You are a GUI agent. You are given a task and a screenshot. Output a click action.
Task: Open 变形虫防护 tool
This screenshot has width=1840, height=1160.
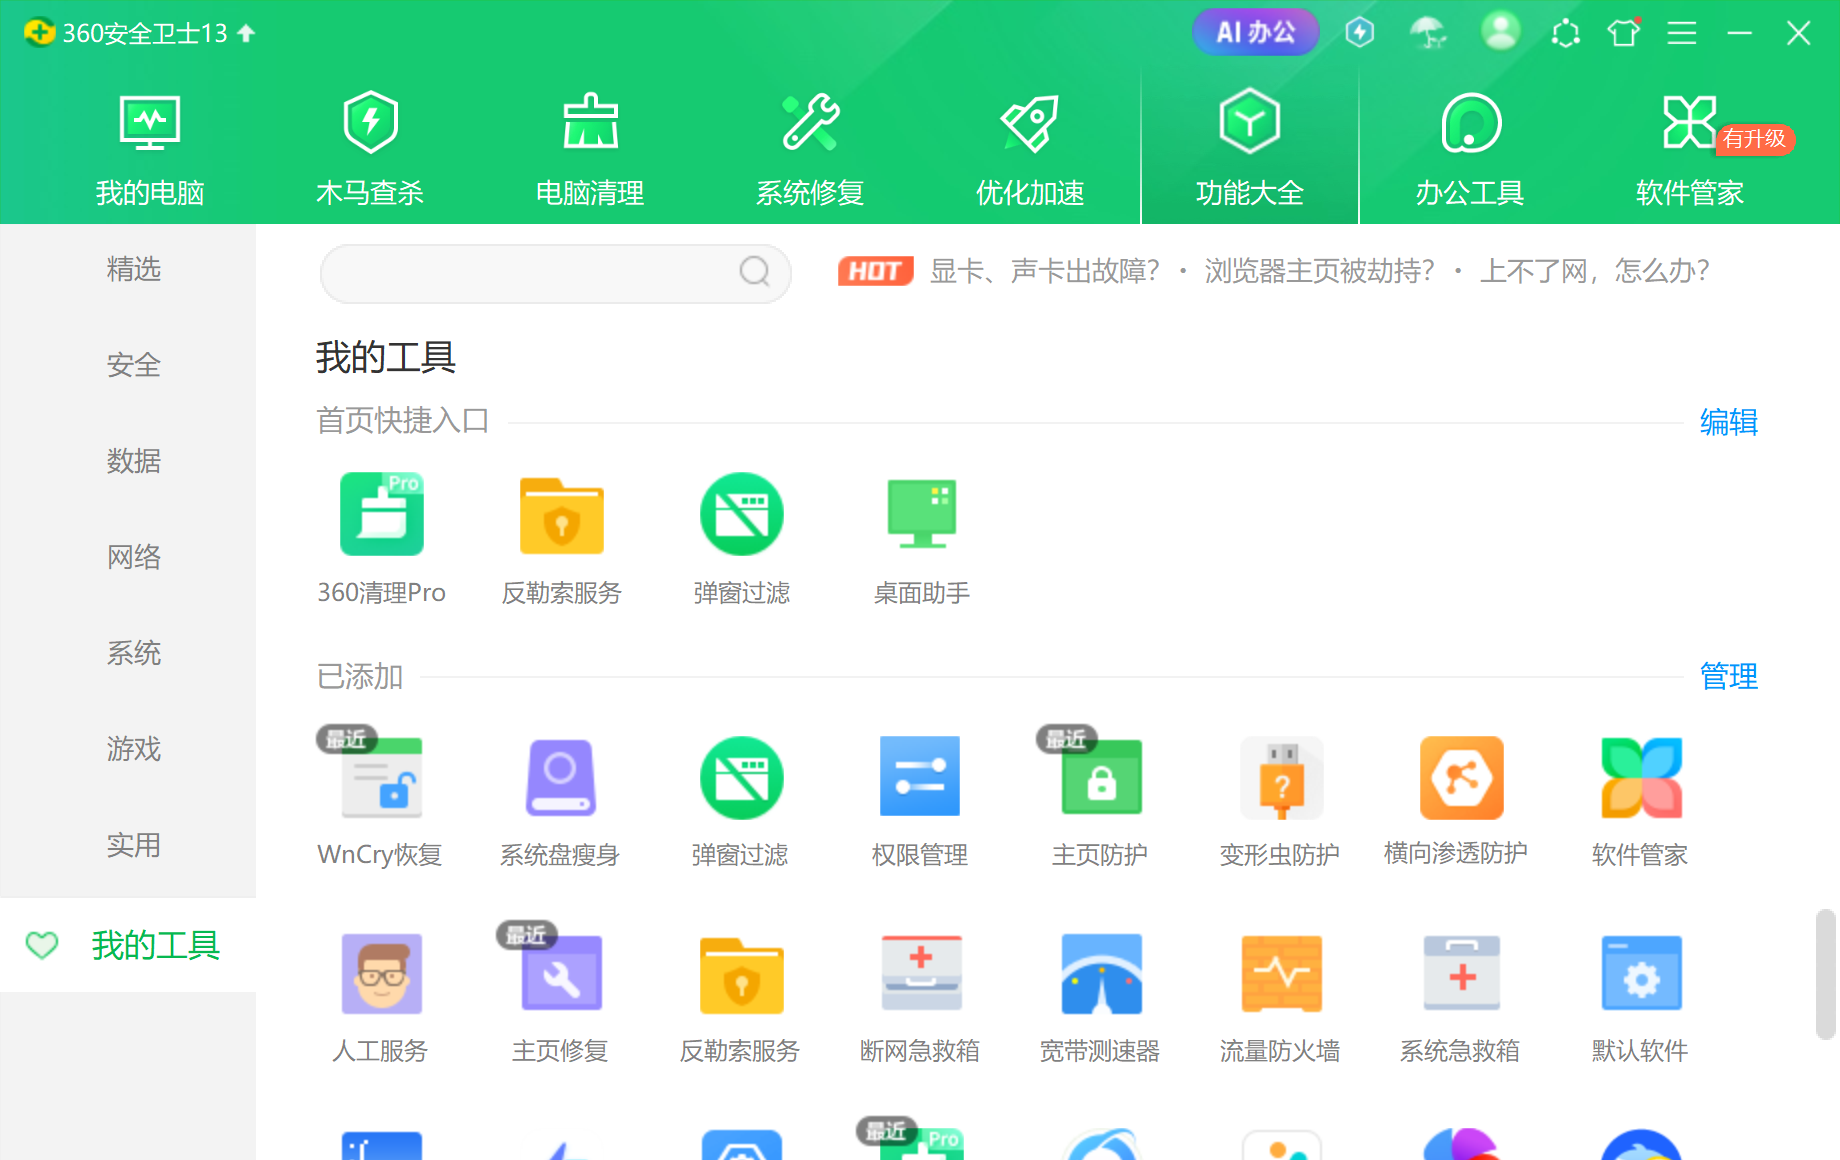click(1282, 778)
